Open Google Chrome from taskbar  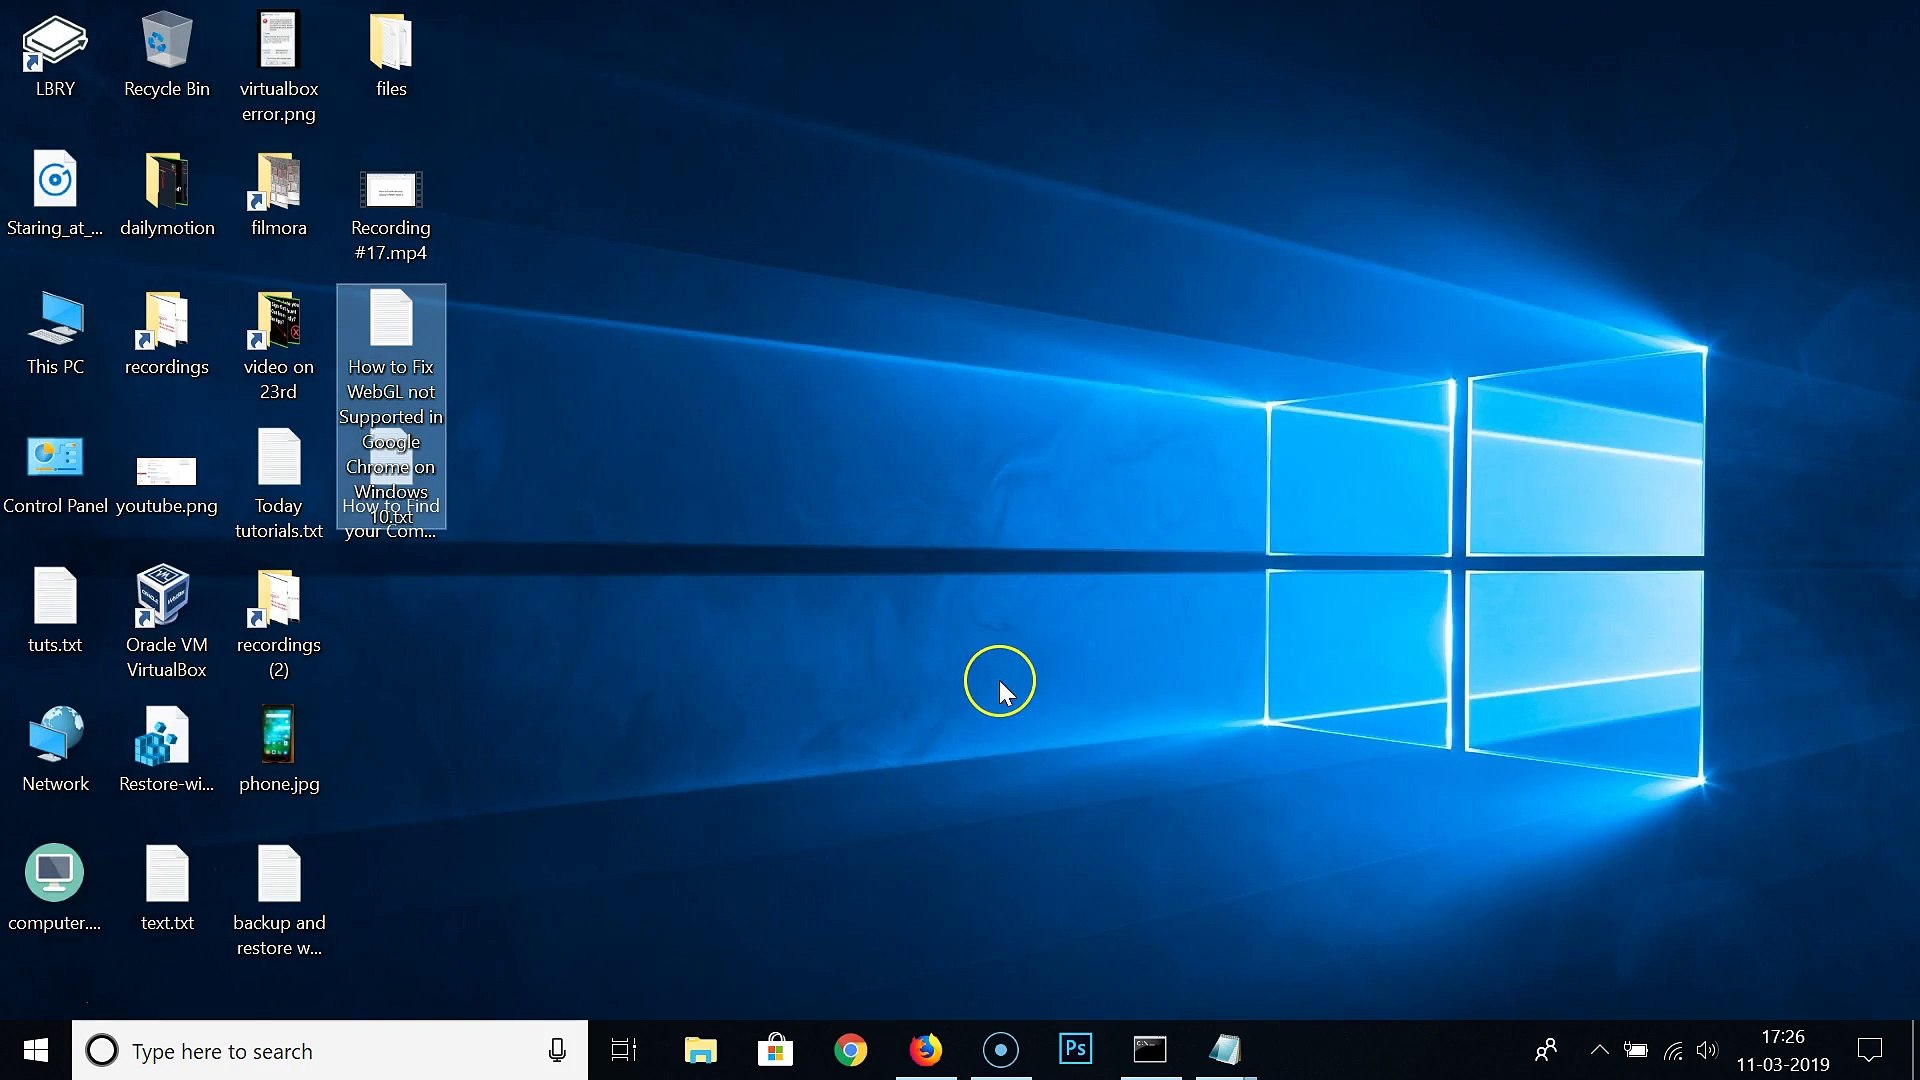tap(850, 1050)
